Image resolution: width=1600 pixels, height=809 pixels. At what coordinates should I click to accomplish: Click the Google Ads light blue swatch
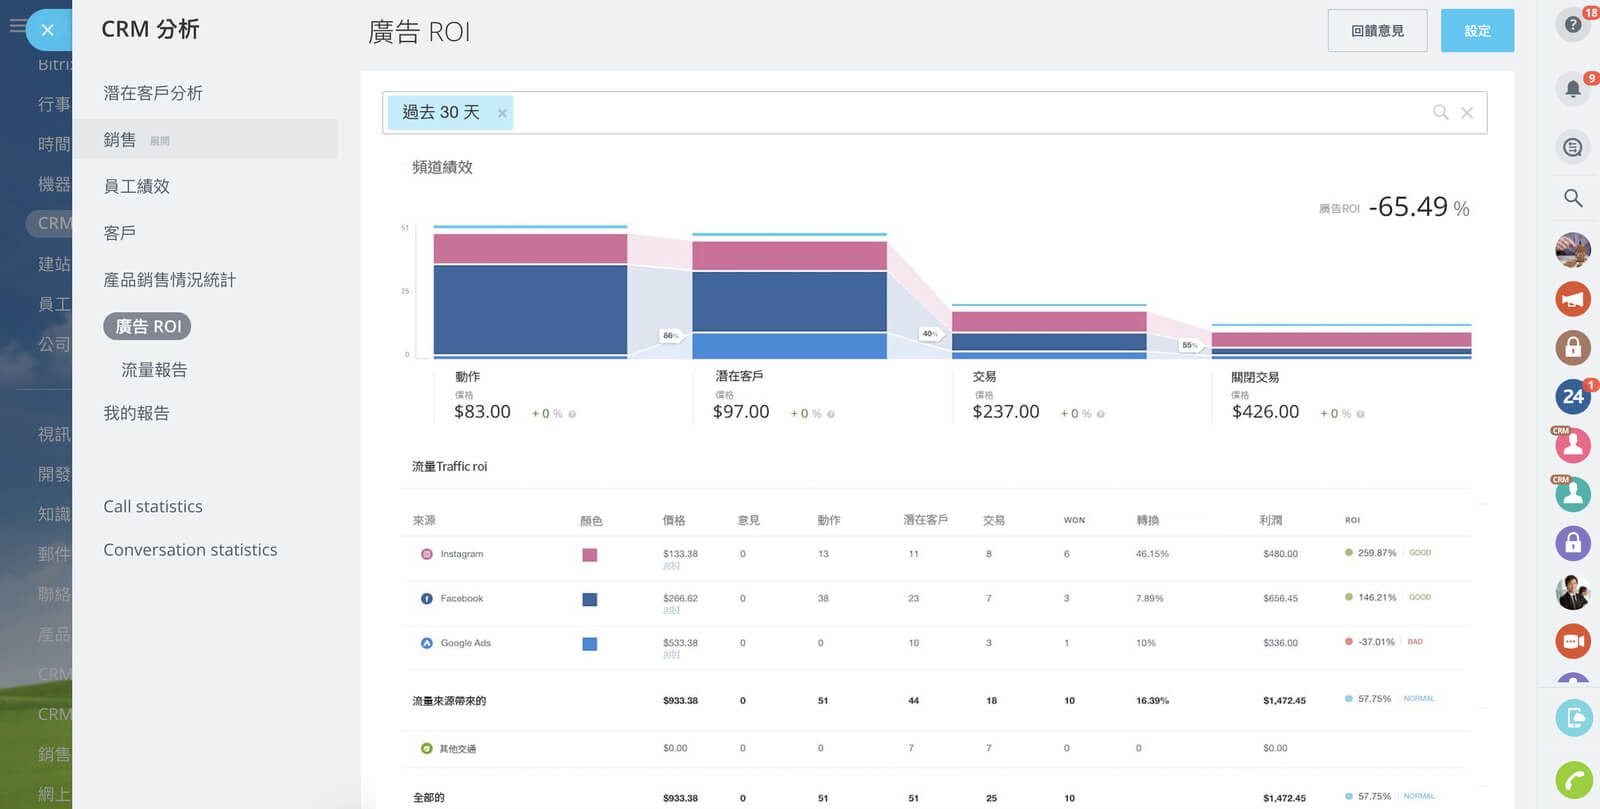pyautogui.click(x=590, y=644)
